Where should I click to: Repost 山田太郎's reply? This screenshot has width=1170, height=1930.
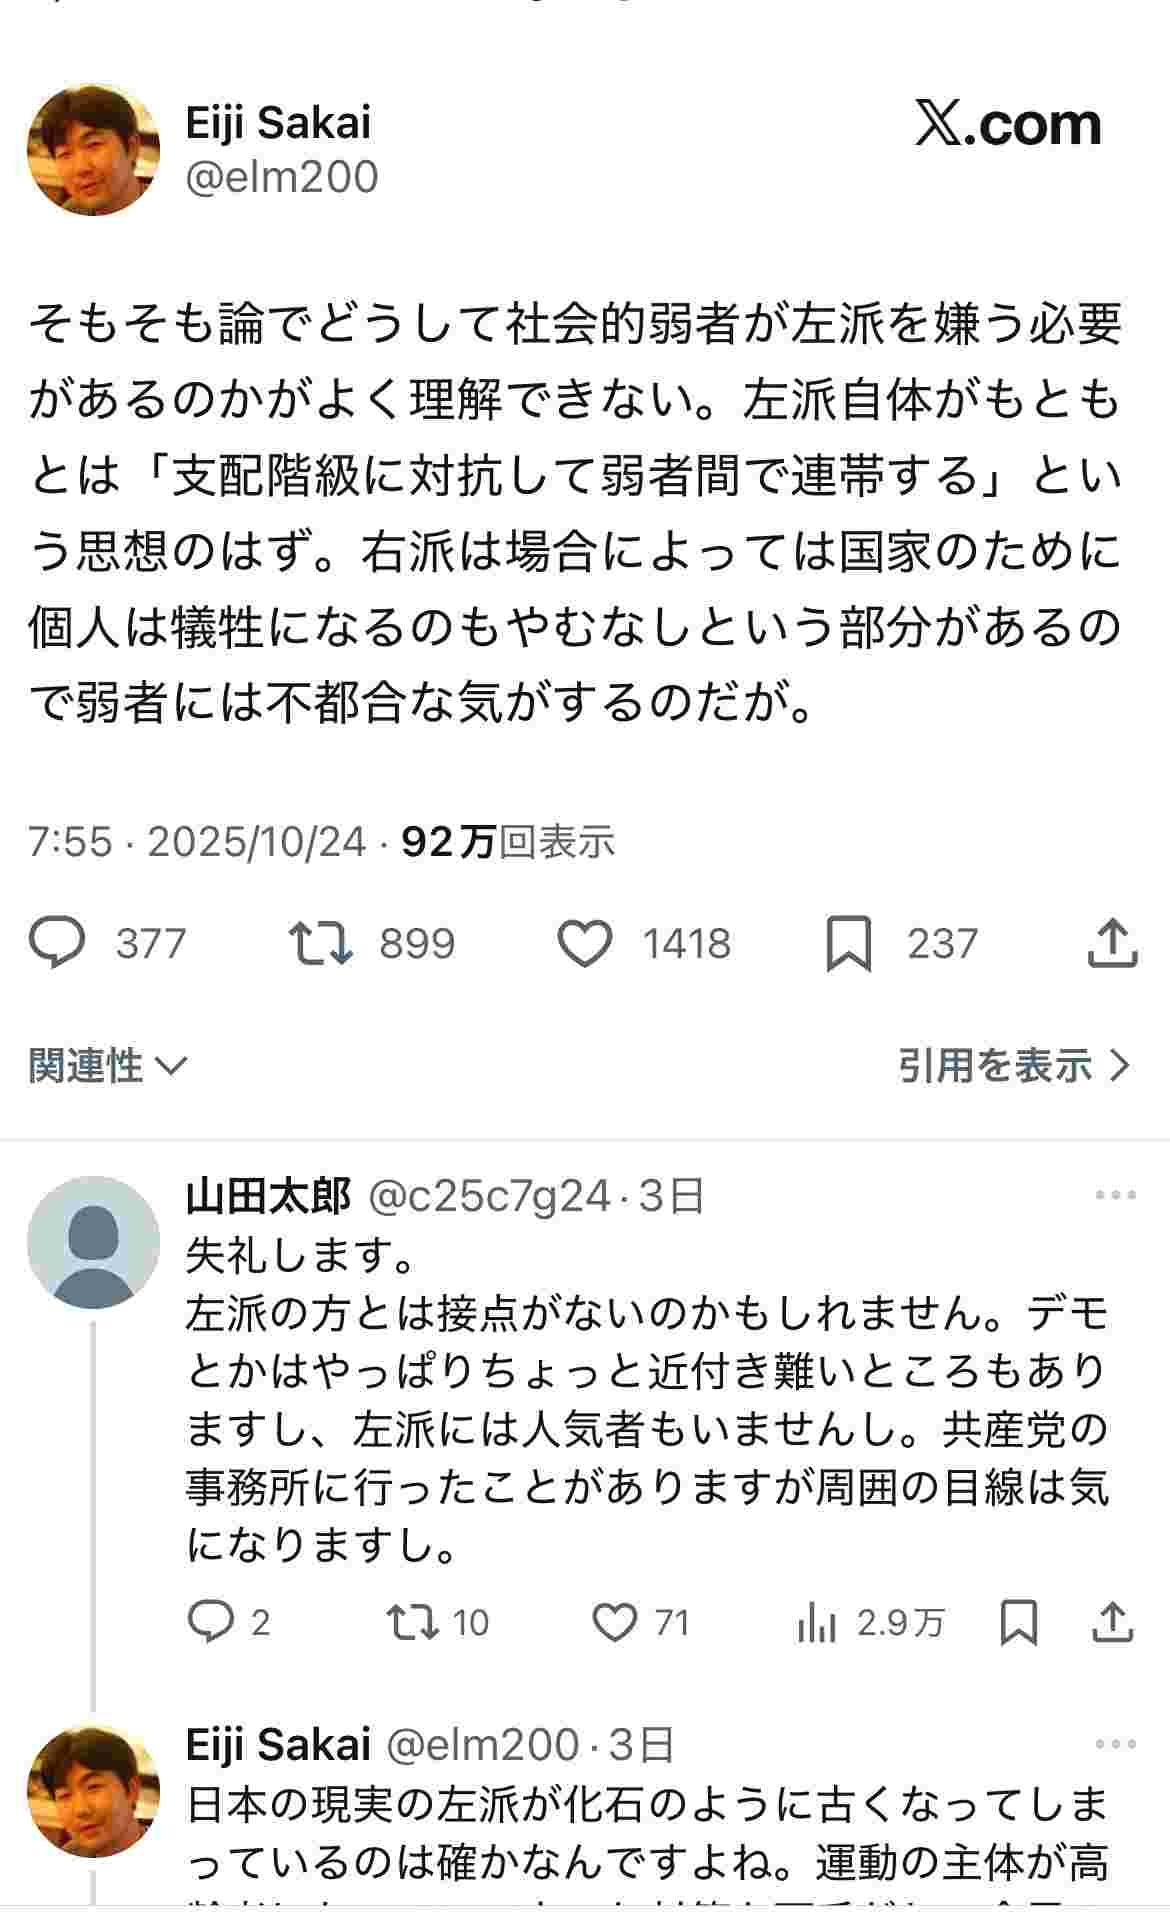click(413, 1622)
